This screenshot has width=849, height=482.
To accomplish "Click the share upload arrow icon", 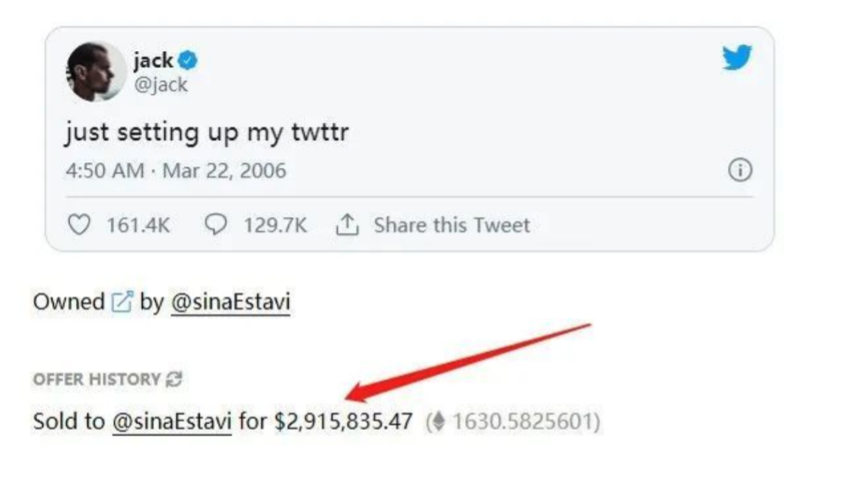I will pos(347,225).
